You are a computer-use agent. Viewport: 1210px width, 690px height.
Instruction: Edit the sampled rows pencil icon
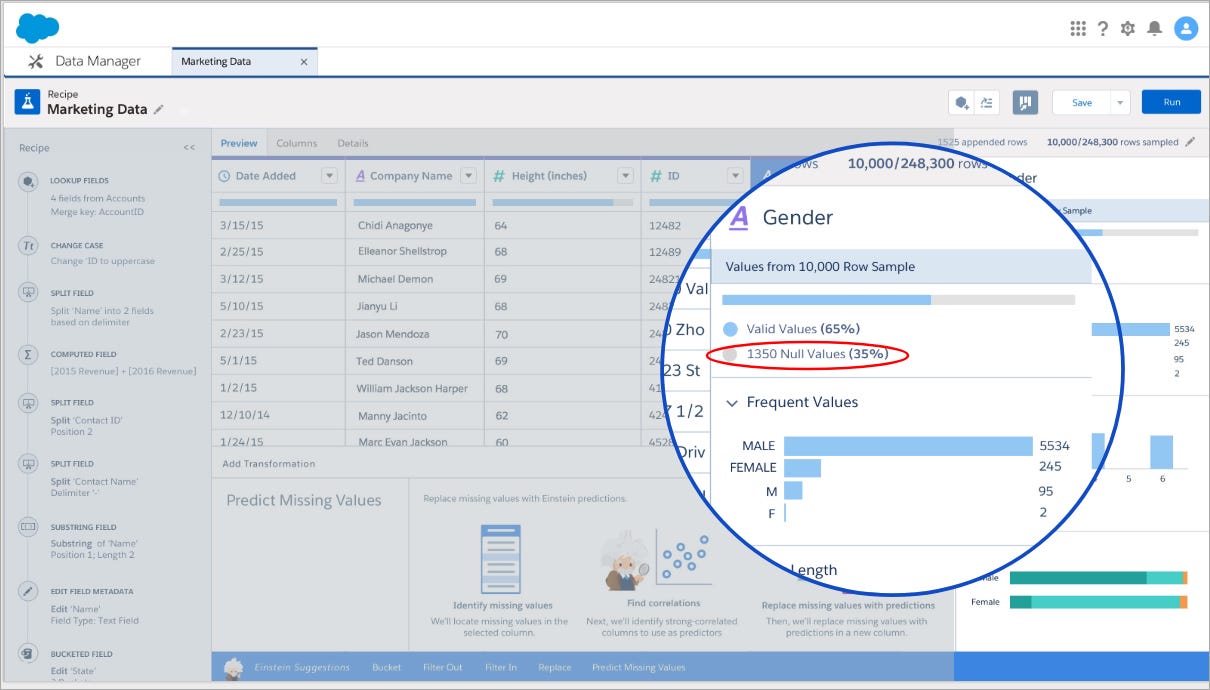(1190, 142)
